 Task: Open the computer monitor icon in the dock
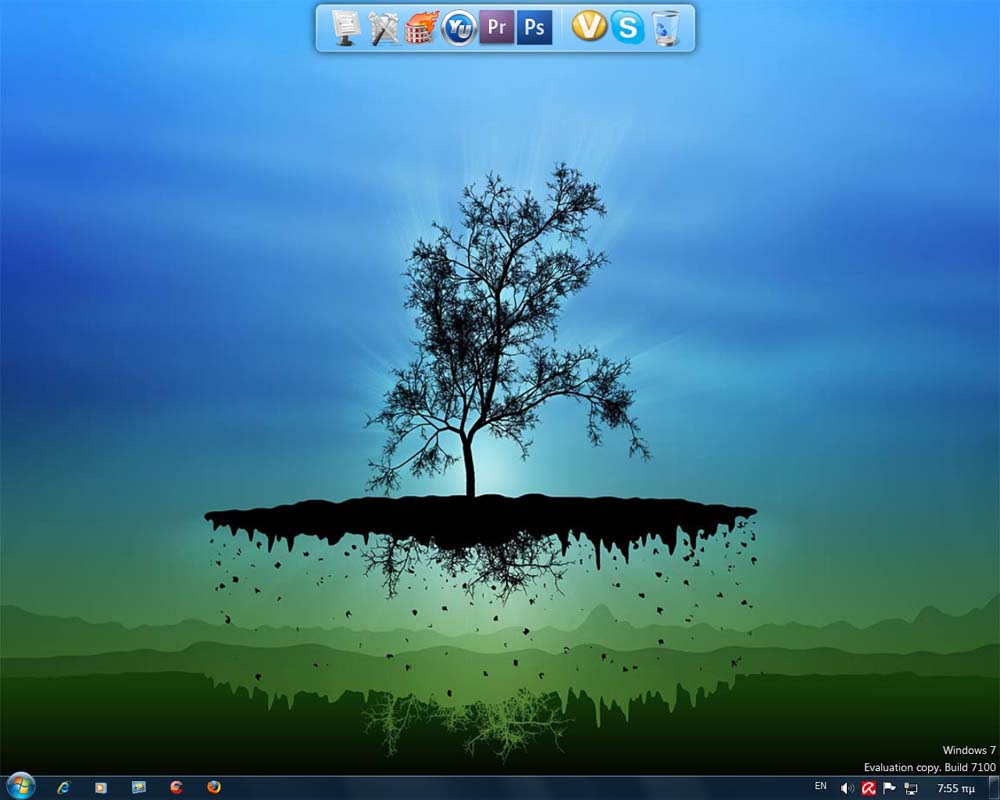[346, 28]
